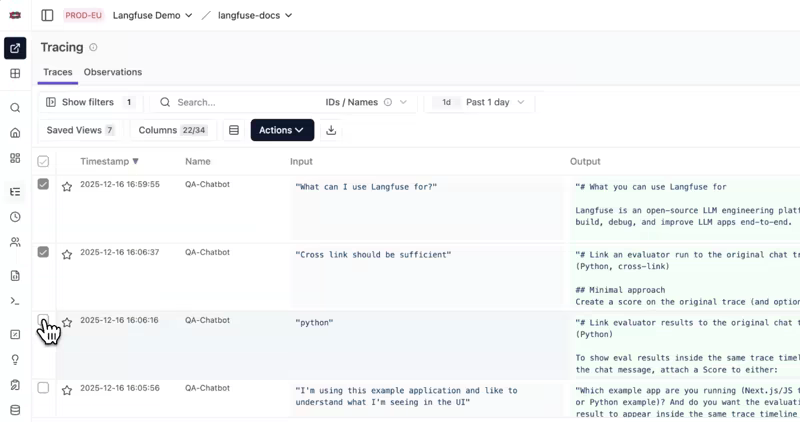Switch to the Observations tab
This screenshot has height=422, width=800.
point(113,72)
